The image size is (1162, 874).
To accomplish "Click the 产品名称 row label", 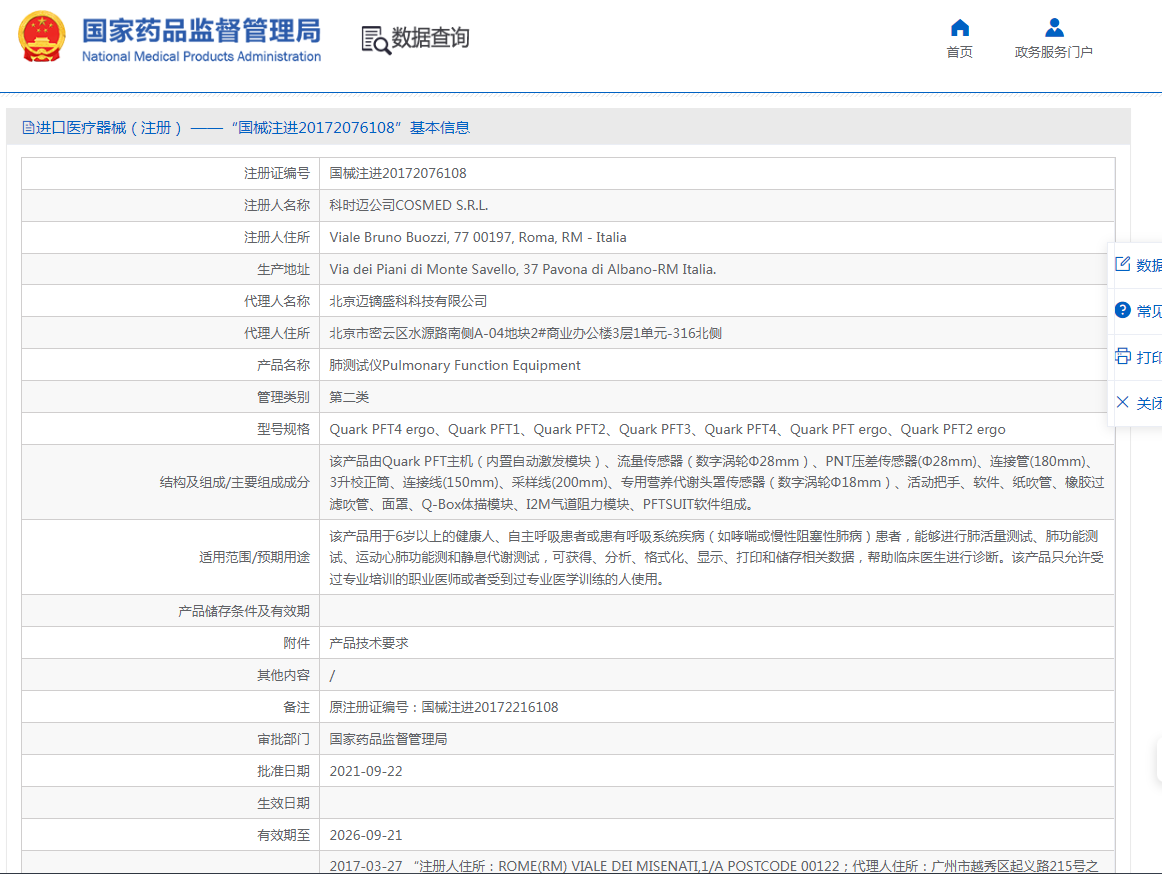I will [283, 365].
